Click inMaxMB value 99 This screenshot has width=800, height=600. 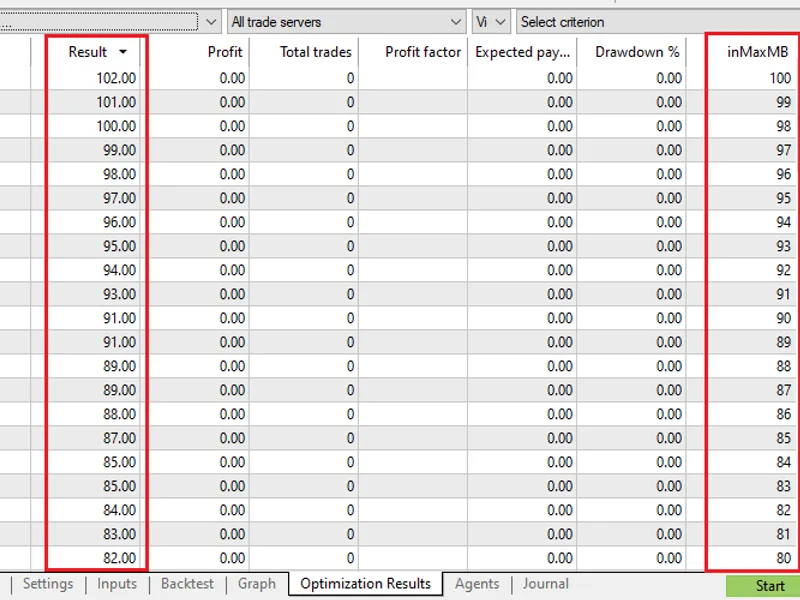click(x=784, y=102)
